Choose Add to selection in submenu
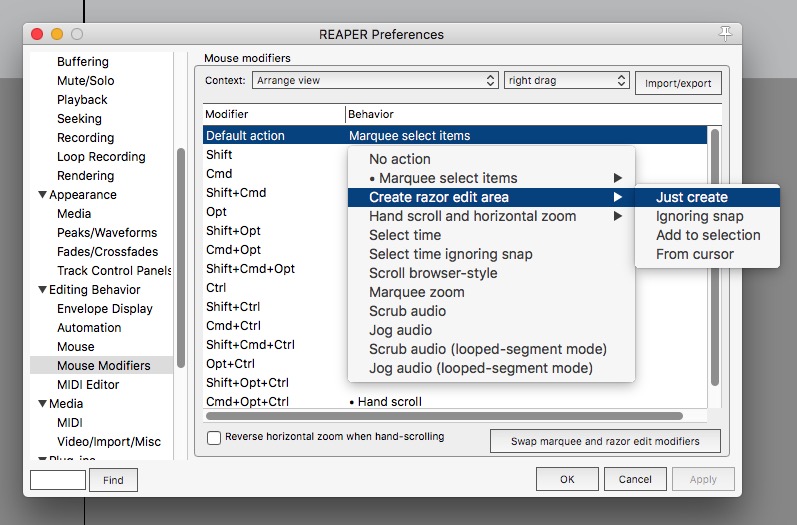 (x=707, y=235)
